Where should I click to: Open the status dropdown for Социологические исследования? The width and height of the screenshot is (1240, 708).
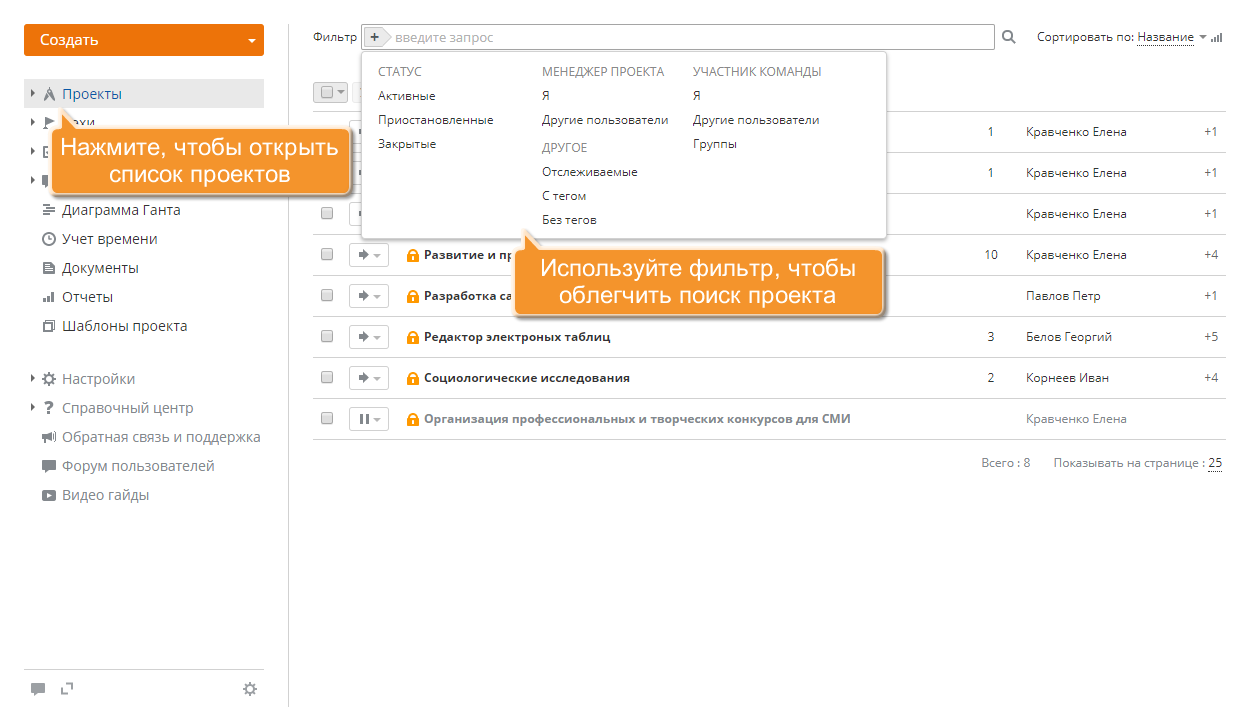pyautogui.click(x=368, y=378)
